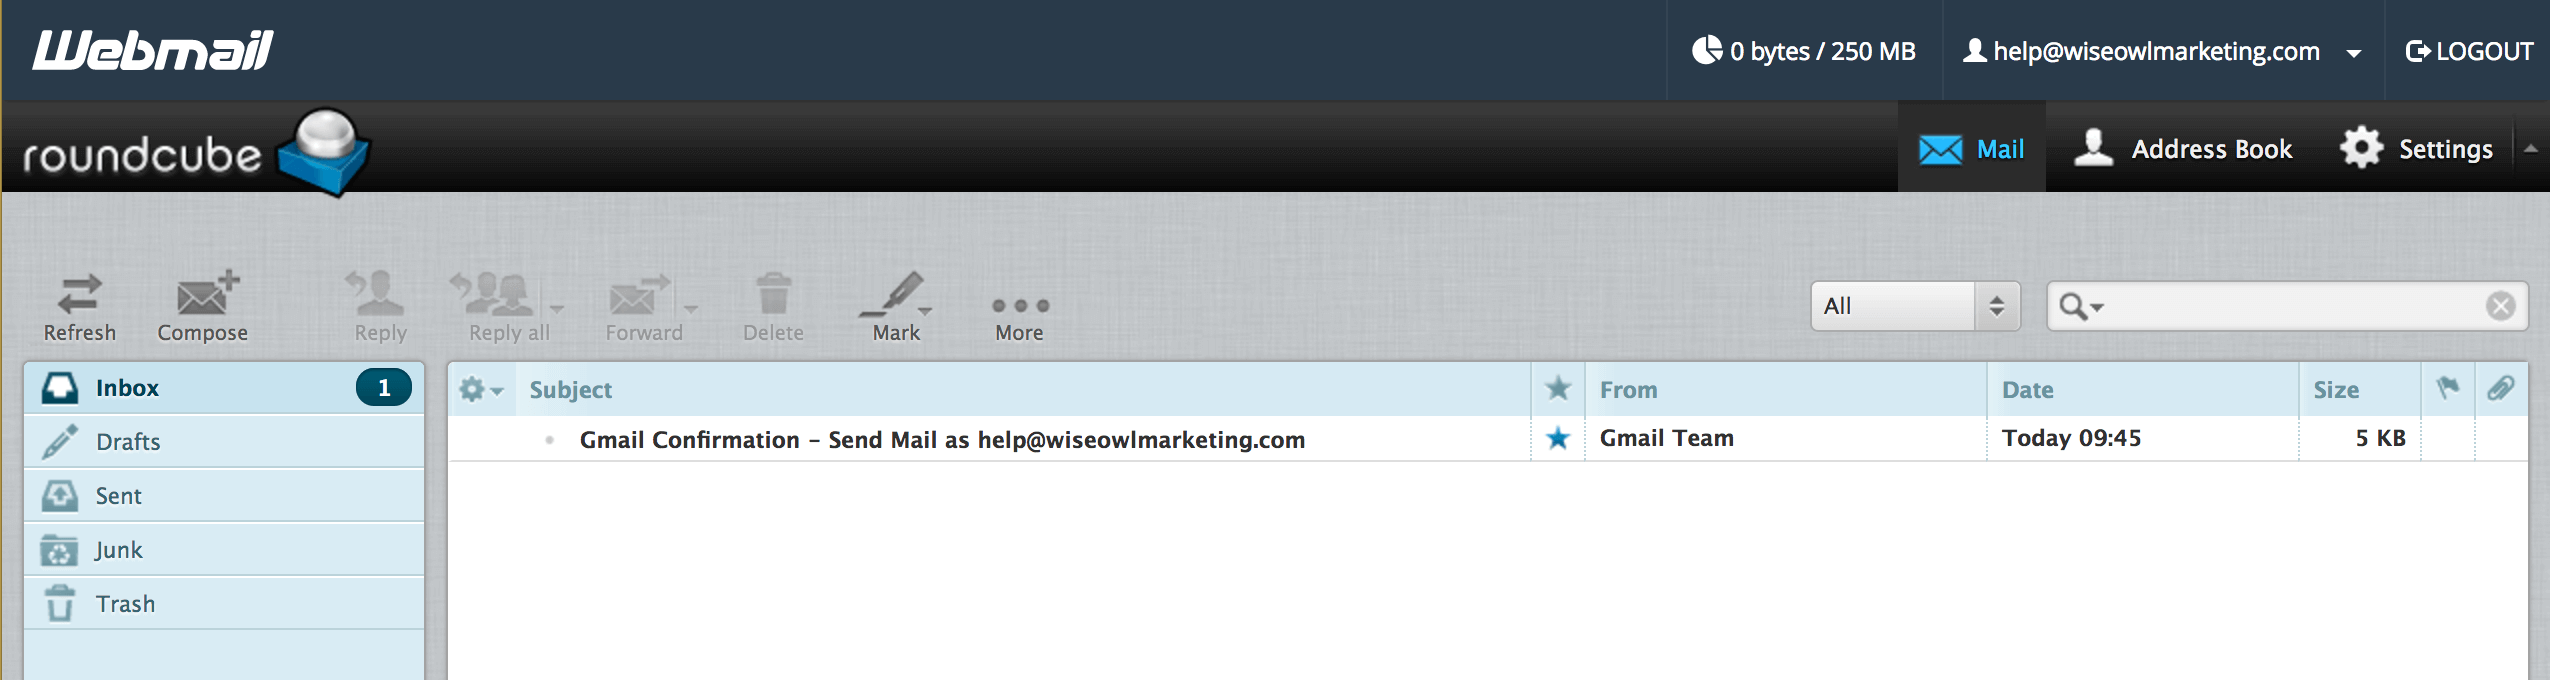This screenshot has height=680, width=2550.
Task: Sort messages by Date column
Action: 2028,390
